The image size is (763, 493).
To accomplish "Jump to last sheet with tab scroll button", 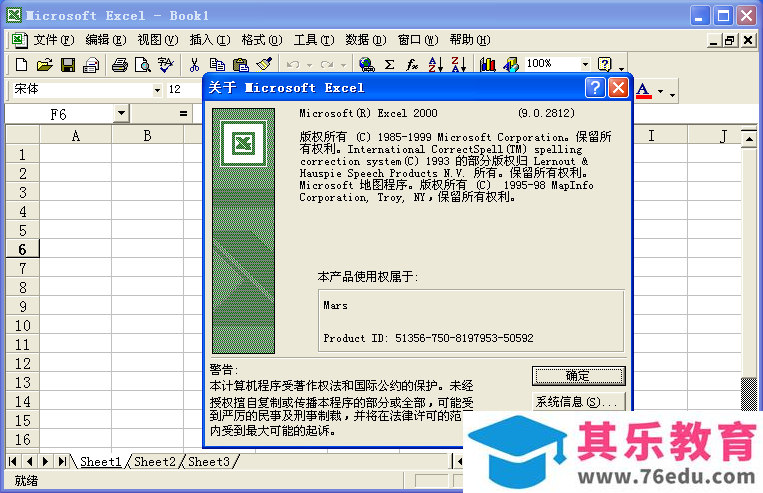I will 62,461.
